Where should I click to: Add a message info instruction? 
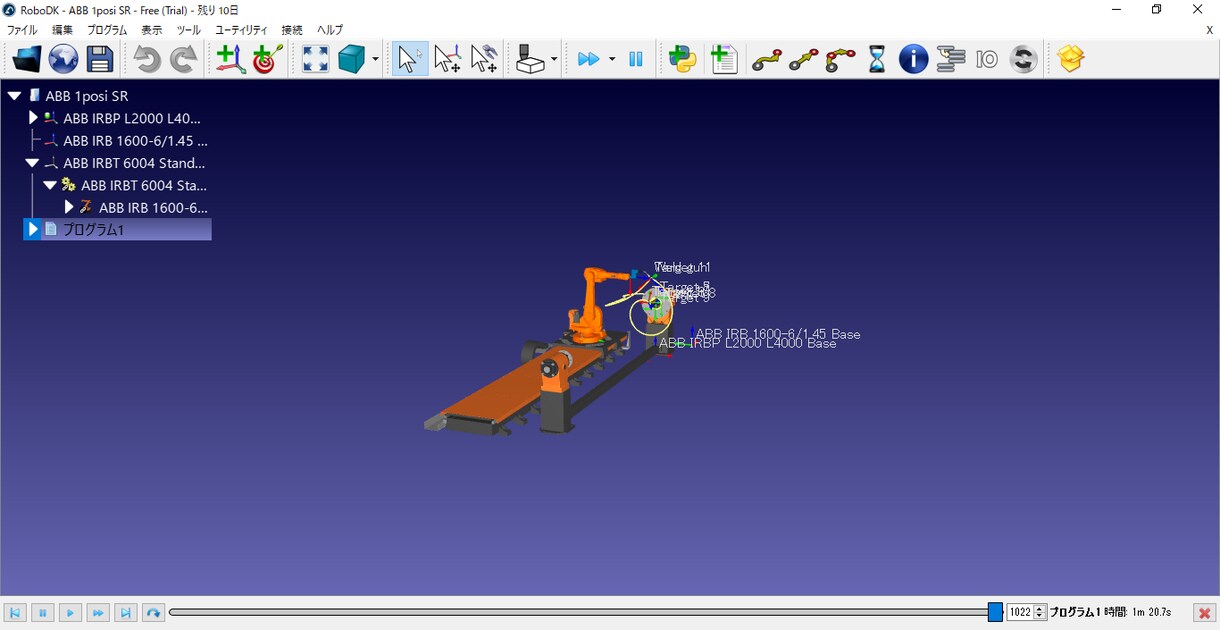tap(913, 60)
